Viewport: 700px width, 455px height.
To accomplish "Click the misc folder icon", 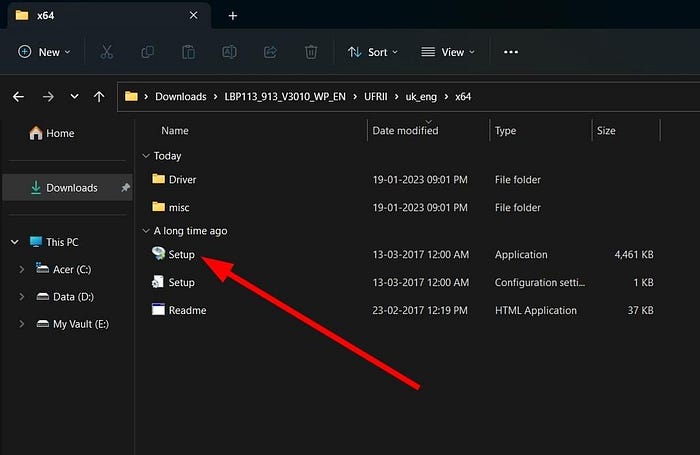I will pos(158,207).
